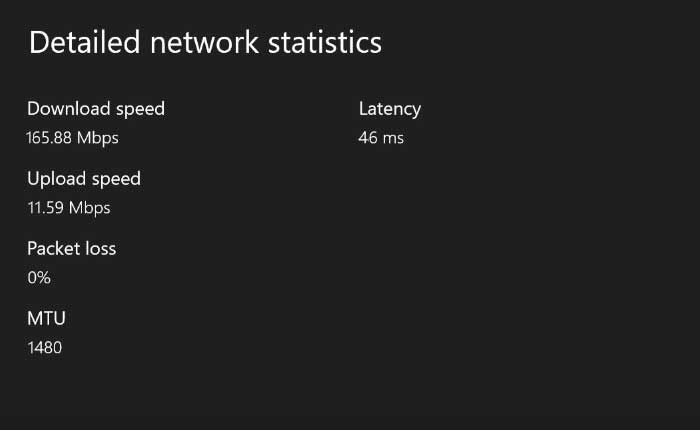Viewport: 700px width, 430px height.
Task: Click the 'Detailed network statistics' heading
Action: 205,43
